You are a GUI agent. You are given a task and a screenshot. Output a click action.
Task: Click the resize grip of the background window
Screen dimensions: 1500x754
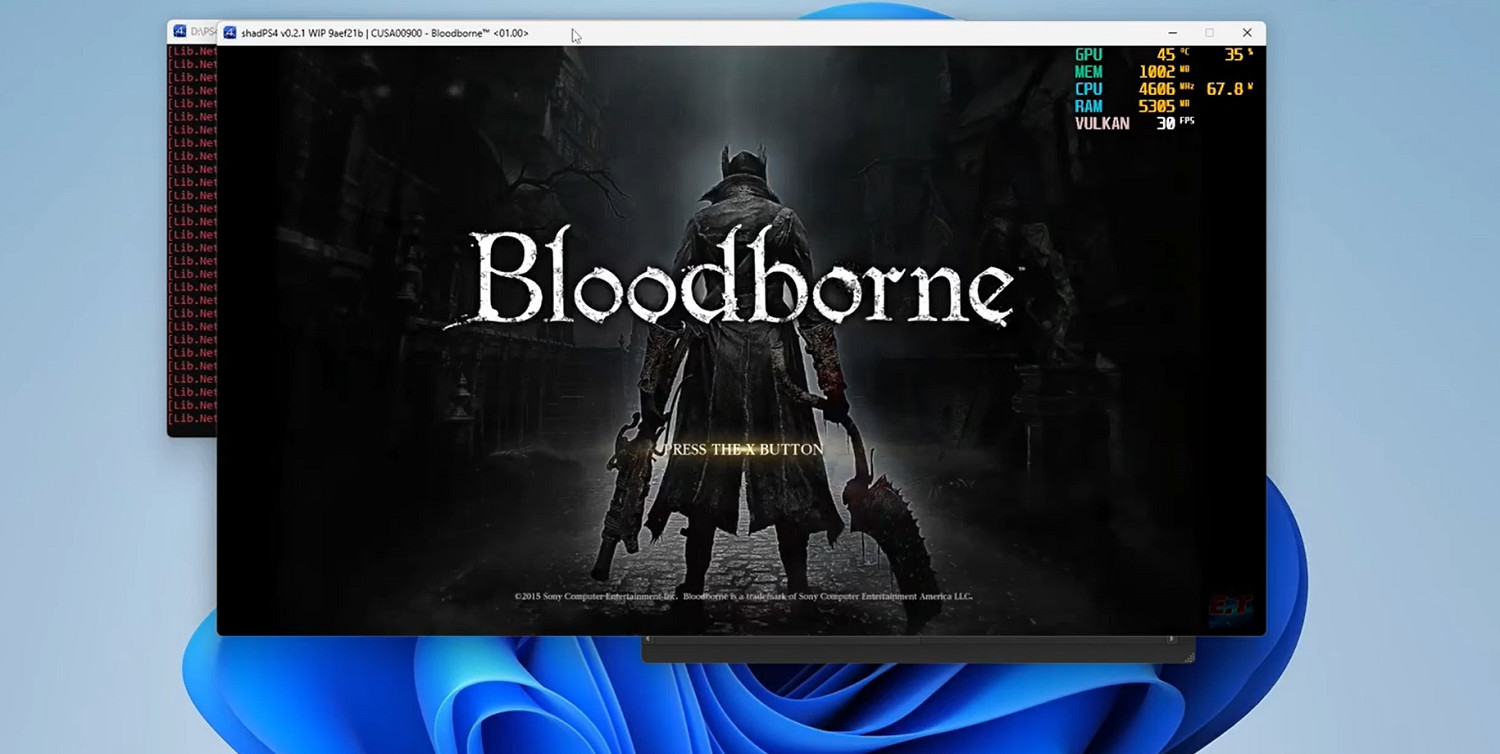click(x=1189, y=657)
